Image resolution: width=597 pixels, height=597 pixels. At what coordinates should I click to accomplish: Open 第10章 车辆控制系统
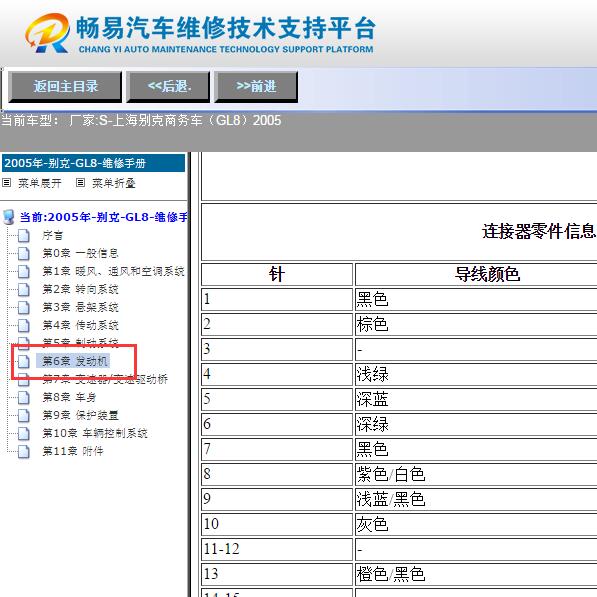pyautogui.click(x=95, y=433)
